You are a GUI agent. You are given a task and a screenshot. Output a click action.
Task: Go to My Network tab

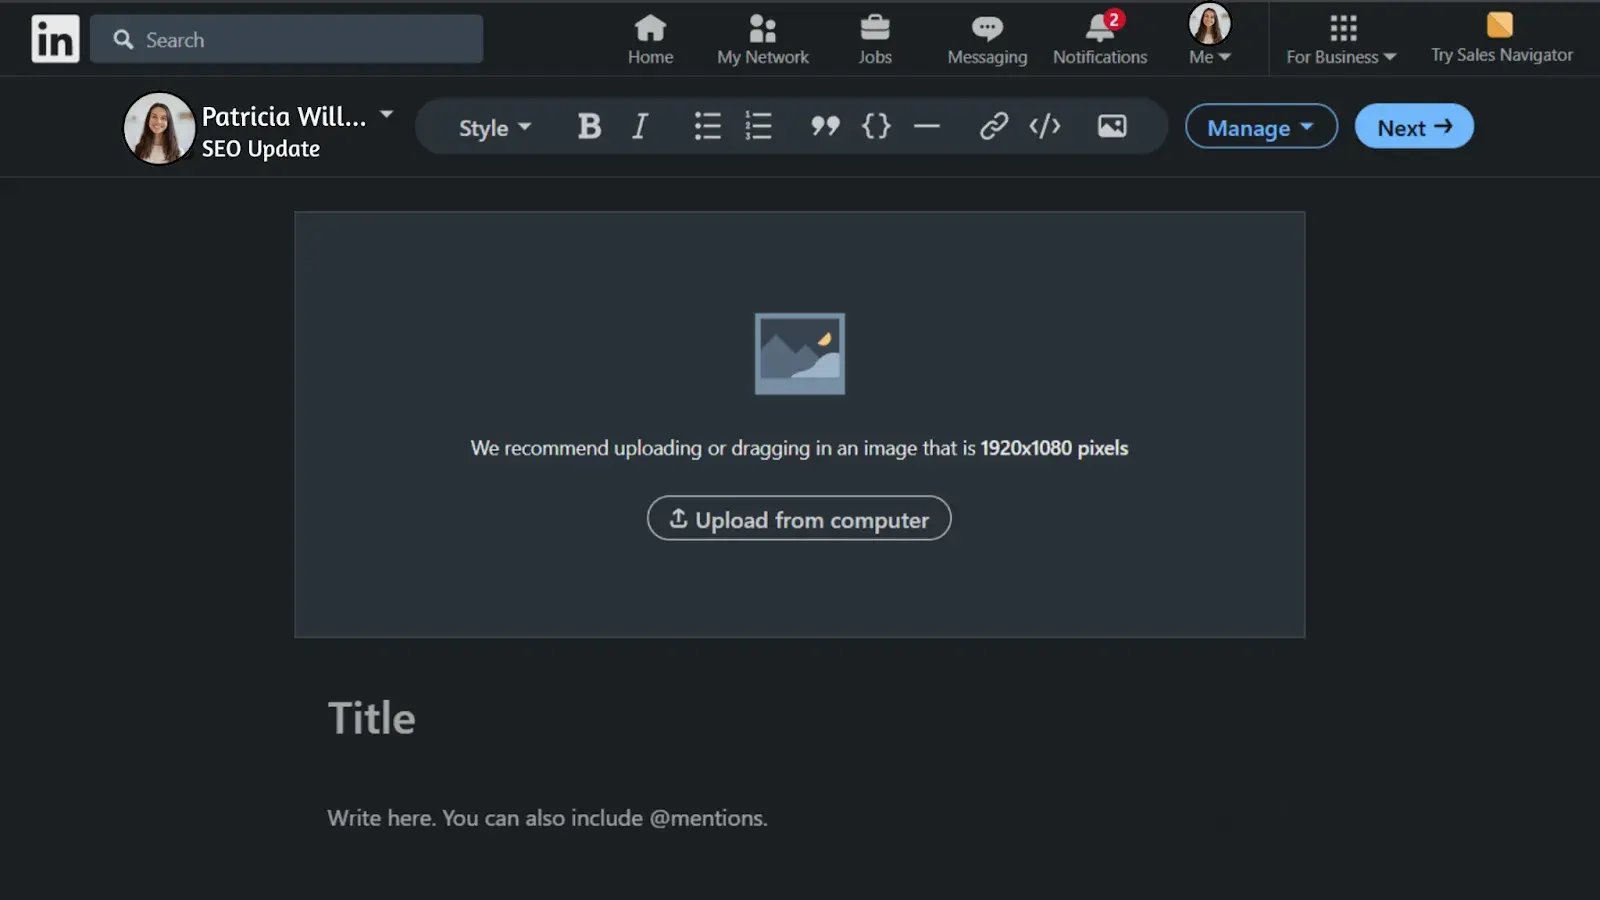(762, 39)
